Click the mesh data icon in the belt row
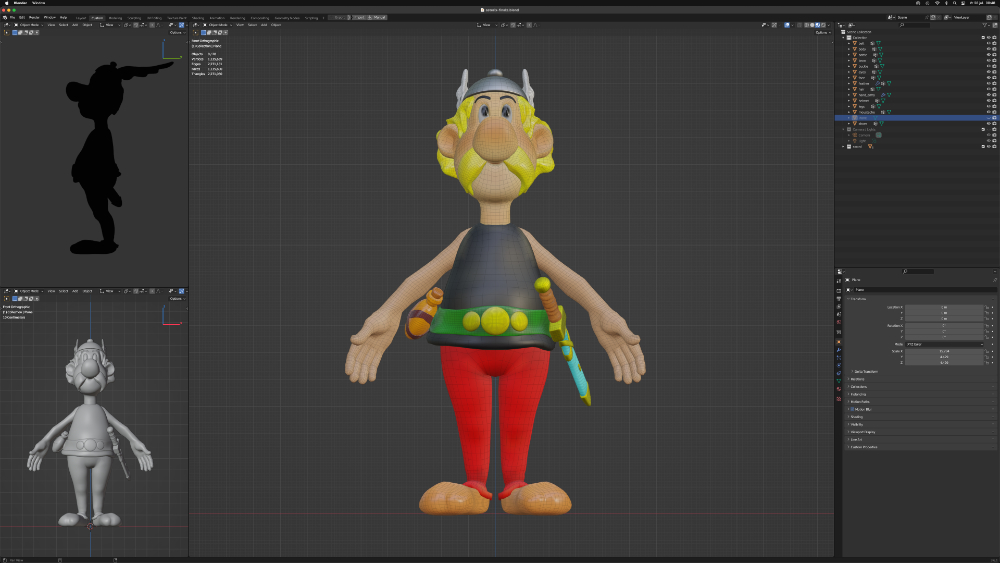The width and height of the screenshot is (1000, 563). (878, 43)
